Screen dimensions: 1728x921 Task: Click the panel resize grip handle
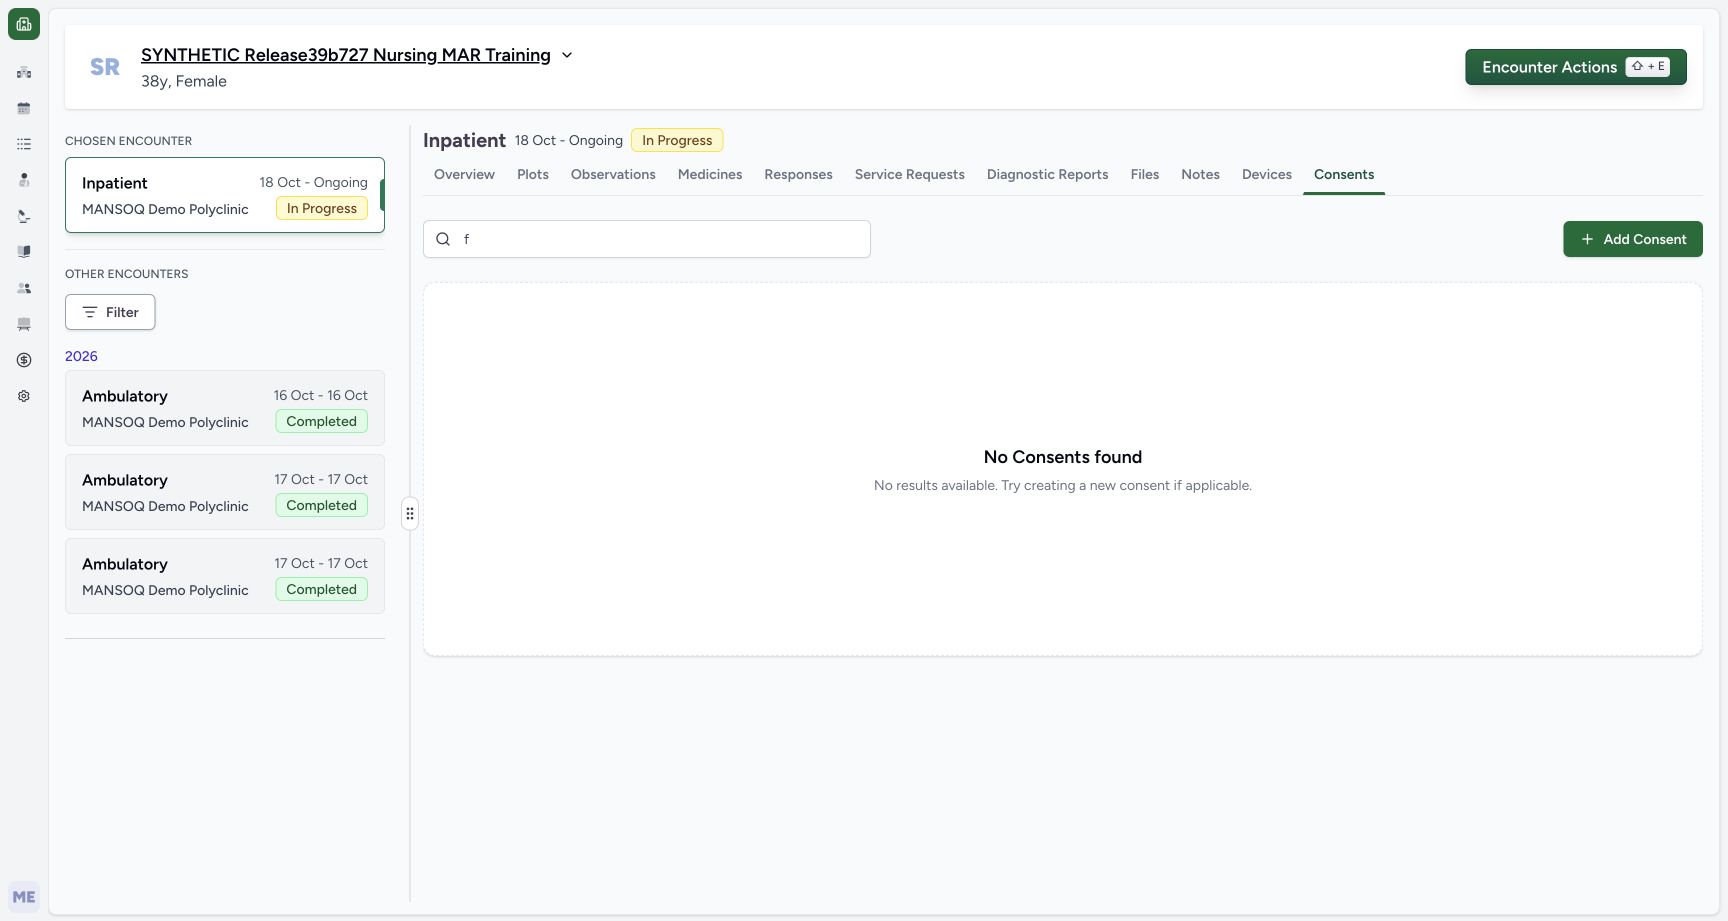410,514
